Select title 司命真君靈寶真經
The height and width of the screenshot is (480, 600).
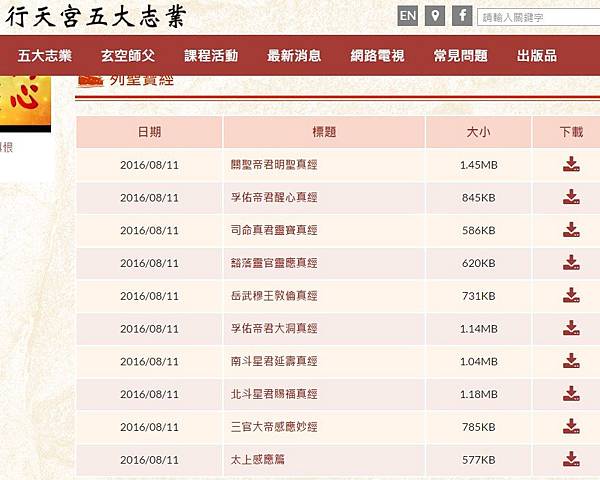coord(274,230)
